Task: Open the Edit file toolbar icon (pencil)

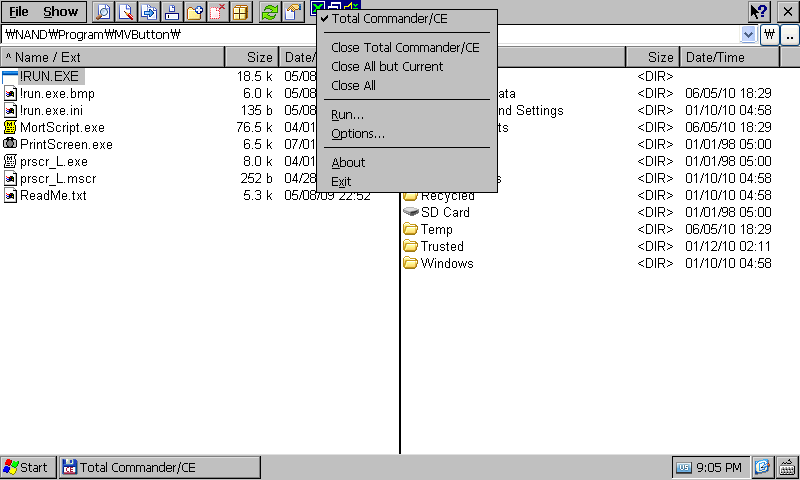Action: pyautogui.click(x=126, y=12)
